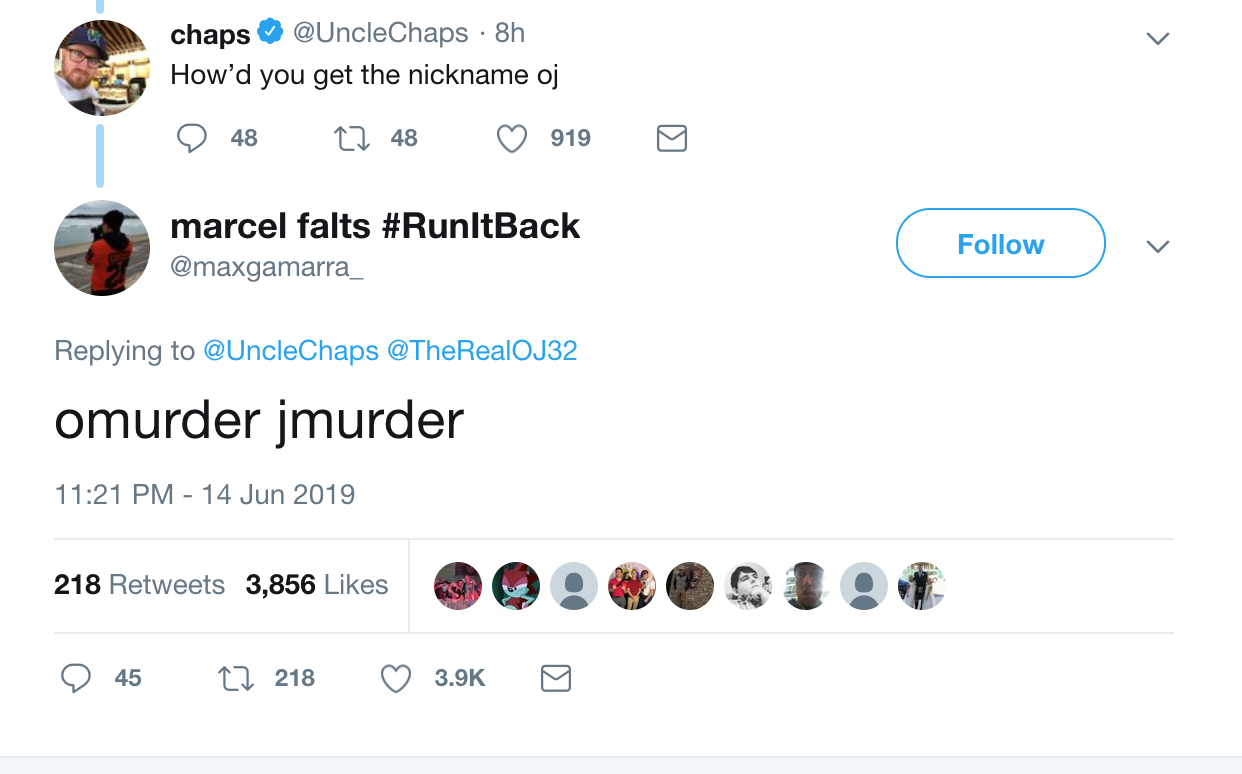Follow marcel falts
The width and height of the screenshot is (1242, 774).
tap(1000, 244)
